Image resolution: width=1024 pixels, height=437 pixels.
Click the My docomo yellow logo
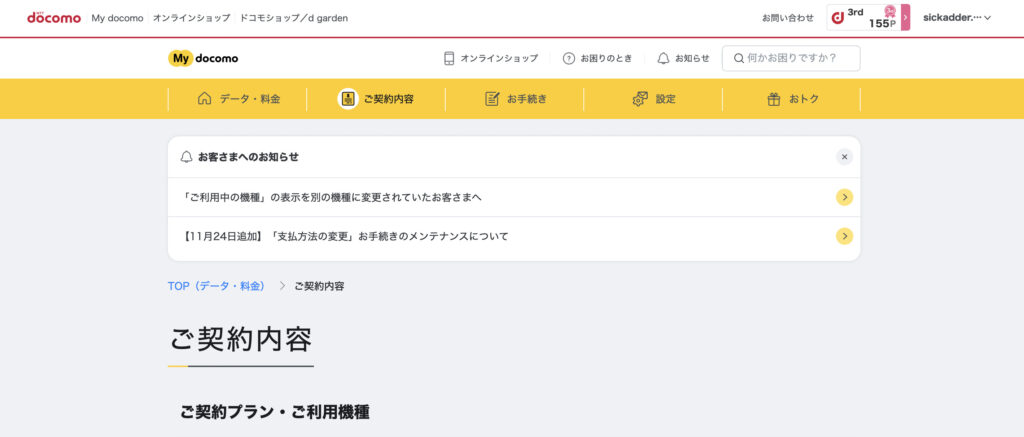[203, 58]
